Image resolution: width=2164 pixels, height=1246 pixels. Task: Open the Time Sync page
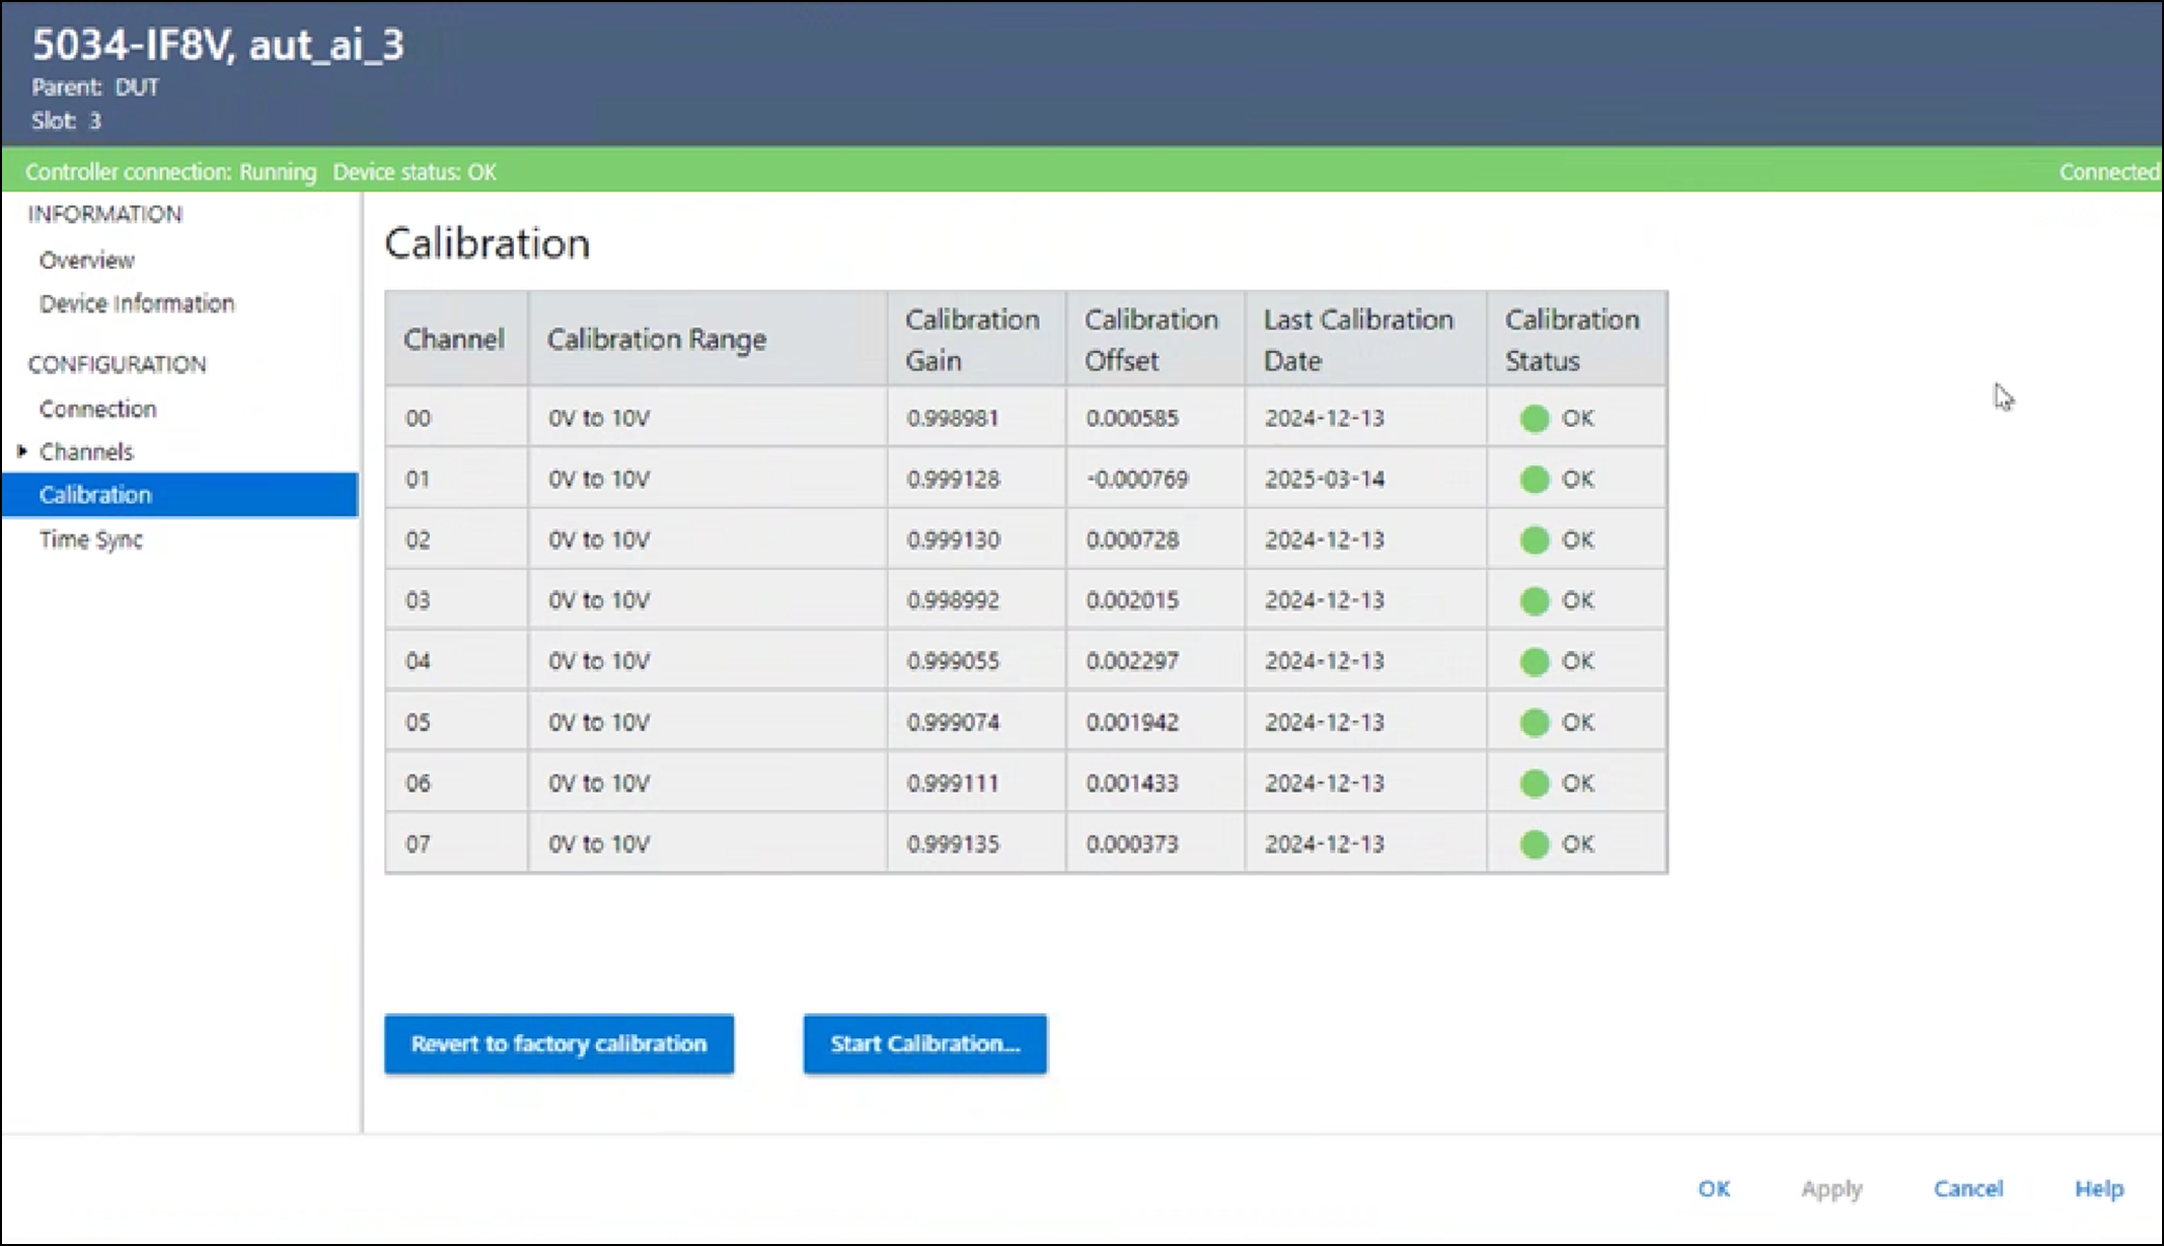pyautogui.click(x=91, y=540)
